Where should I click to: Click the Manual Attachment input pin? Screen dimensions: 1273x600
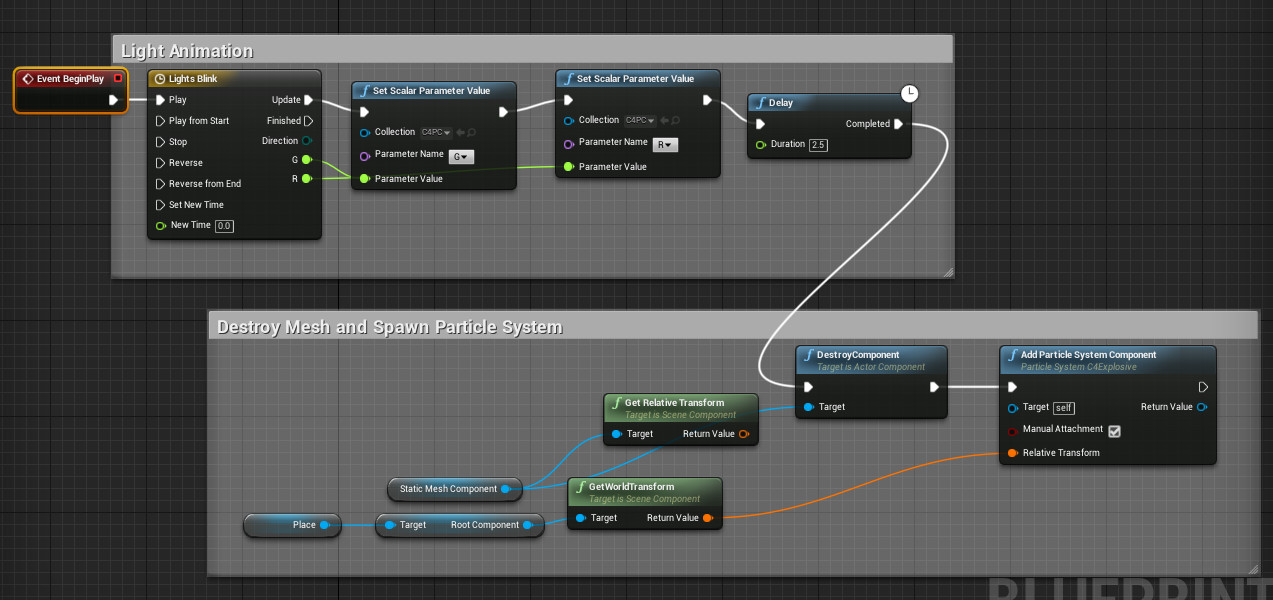tap(1013, 430)
